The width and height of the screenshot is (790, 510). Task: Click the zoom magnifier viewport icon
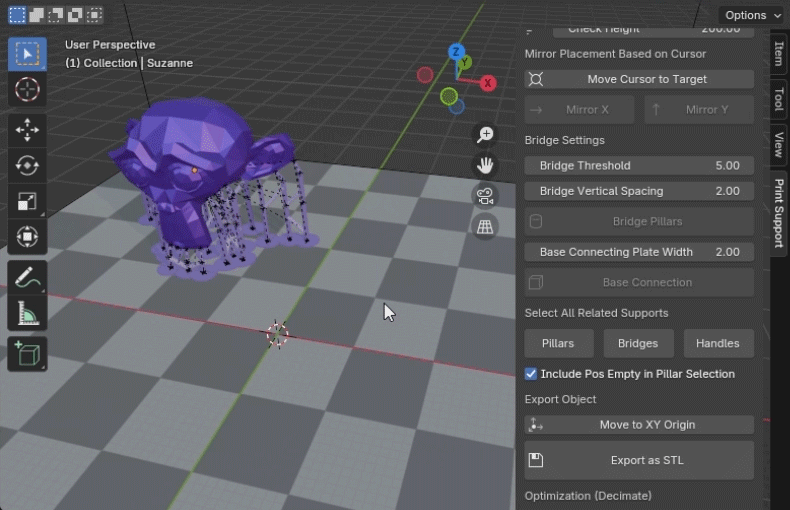point(485,135)
